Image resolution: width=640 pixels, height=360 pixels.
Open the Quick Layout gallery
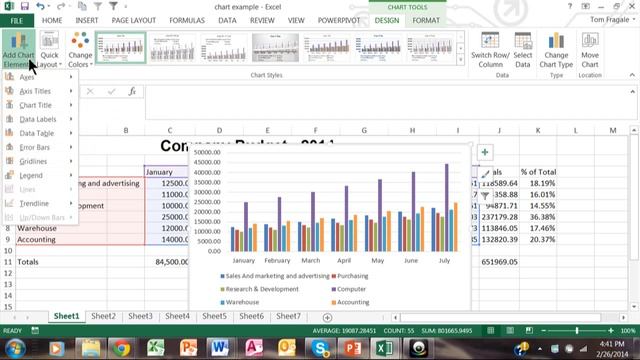point(49,50)
